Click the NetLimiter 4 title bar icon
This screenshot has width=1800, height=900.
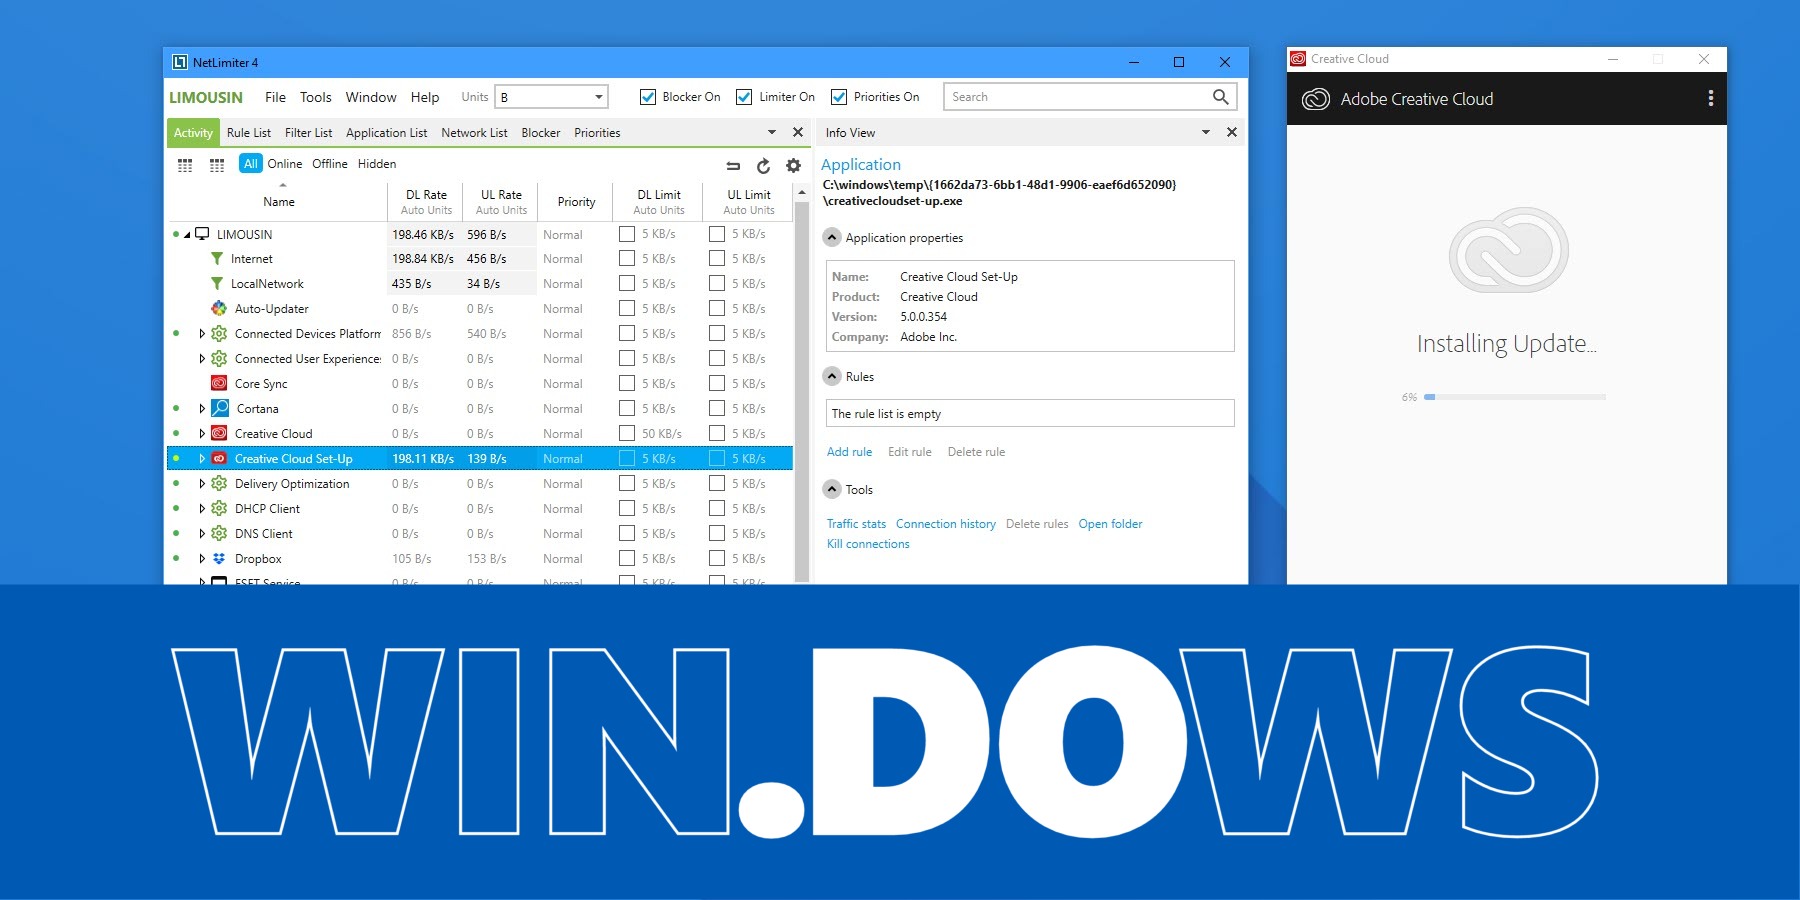(x=180, y=62)
